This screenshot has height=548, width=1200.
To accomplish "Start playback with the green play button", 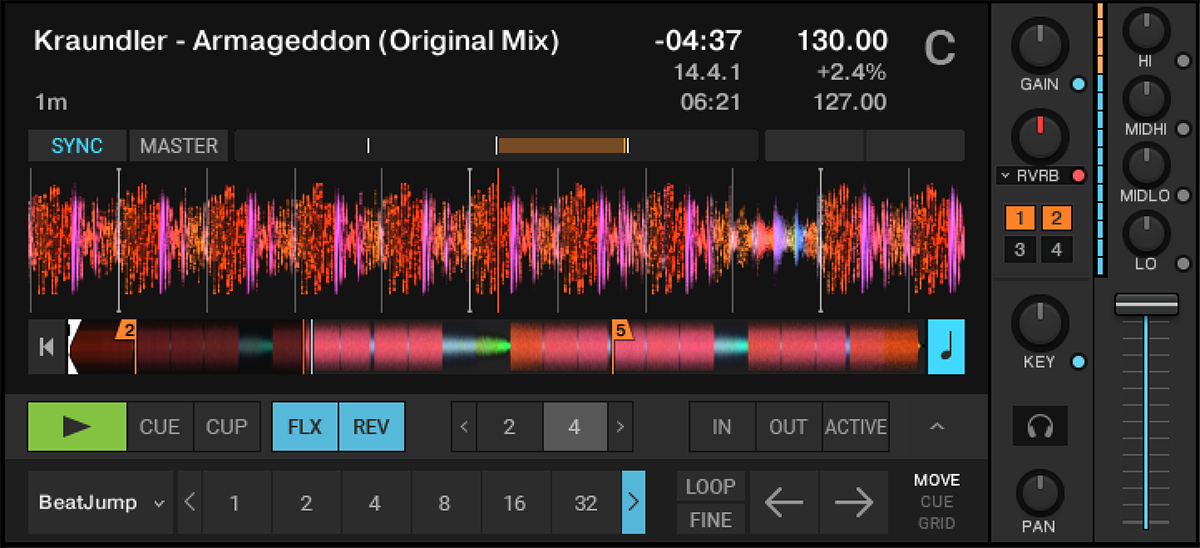I will point(77,427).
